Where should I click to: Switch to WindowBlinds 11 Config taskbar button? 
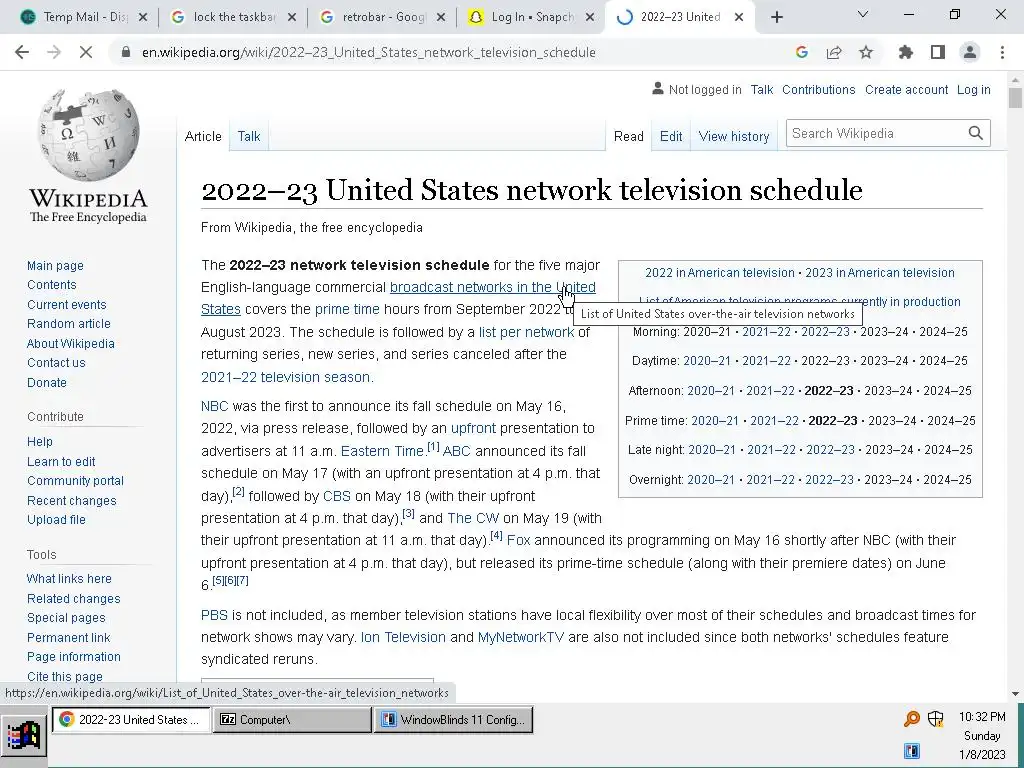coord(453,720)
